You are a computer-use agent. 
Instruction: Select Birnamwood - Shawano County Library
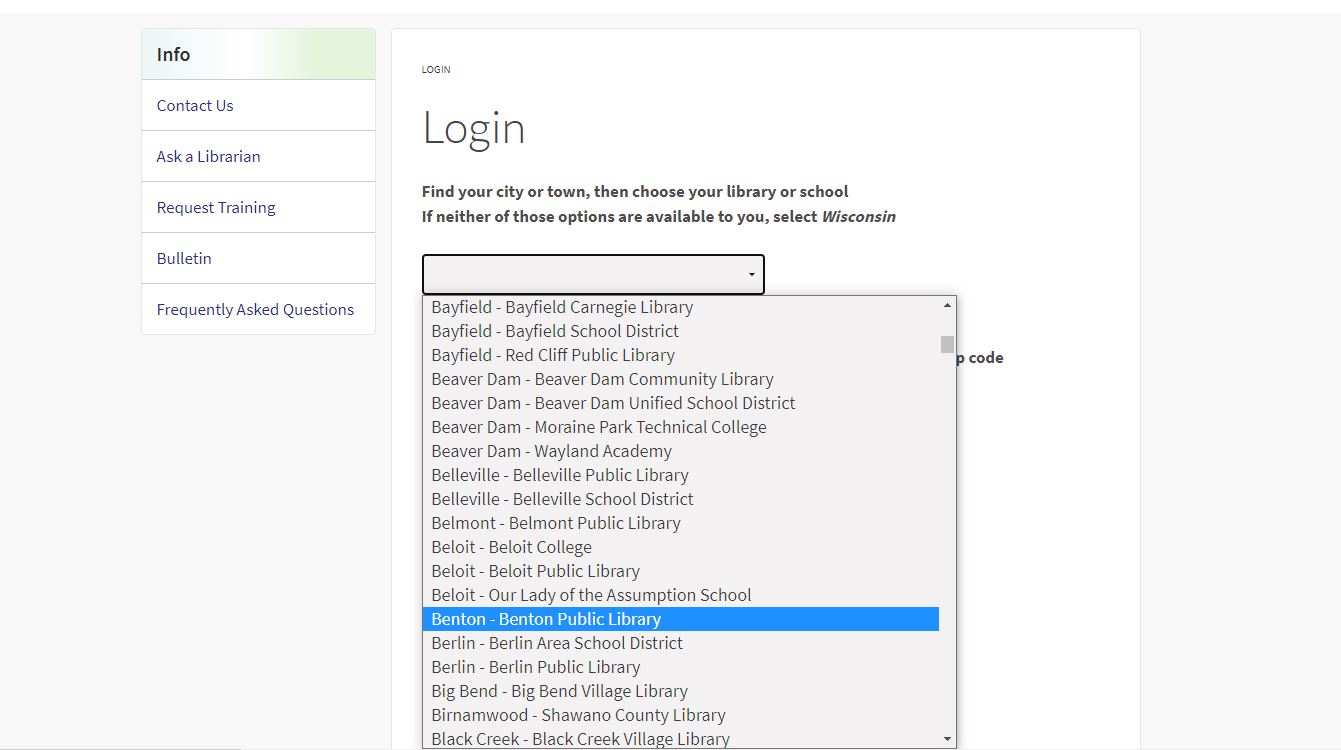tap(578, 715)
